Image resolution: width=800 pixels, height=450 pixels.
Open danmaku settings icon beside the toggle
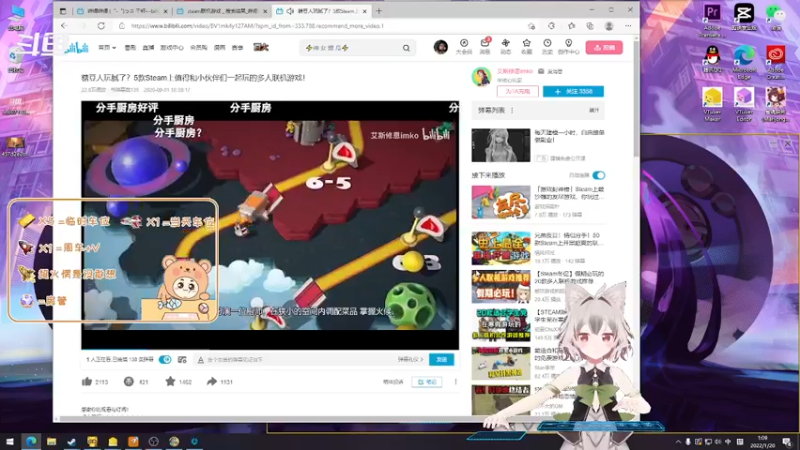182,360
